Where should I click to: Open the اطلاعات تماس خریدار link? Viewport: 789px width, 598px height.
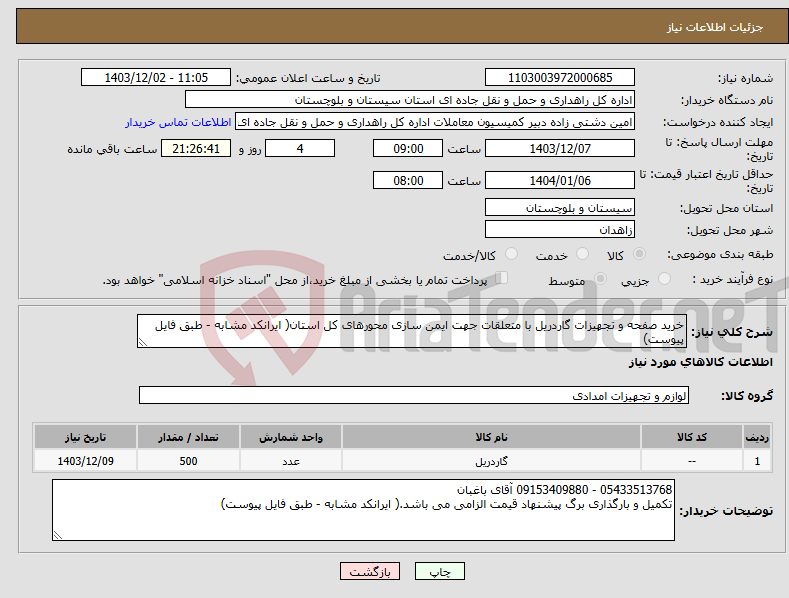point(178,122)
